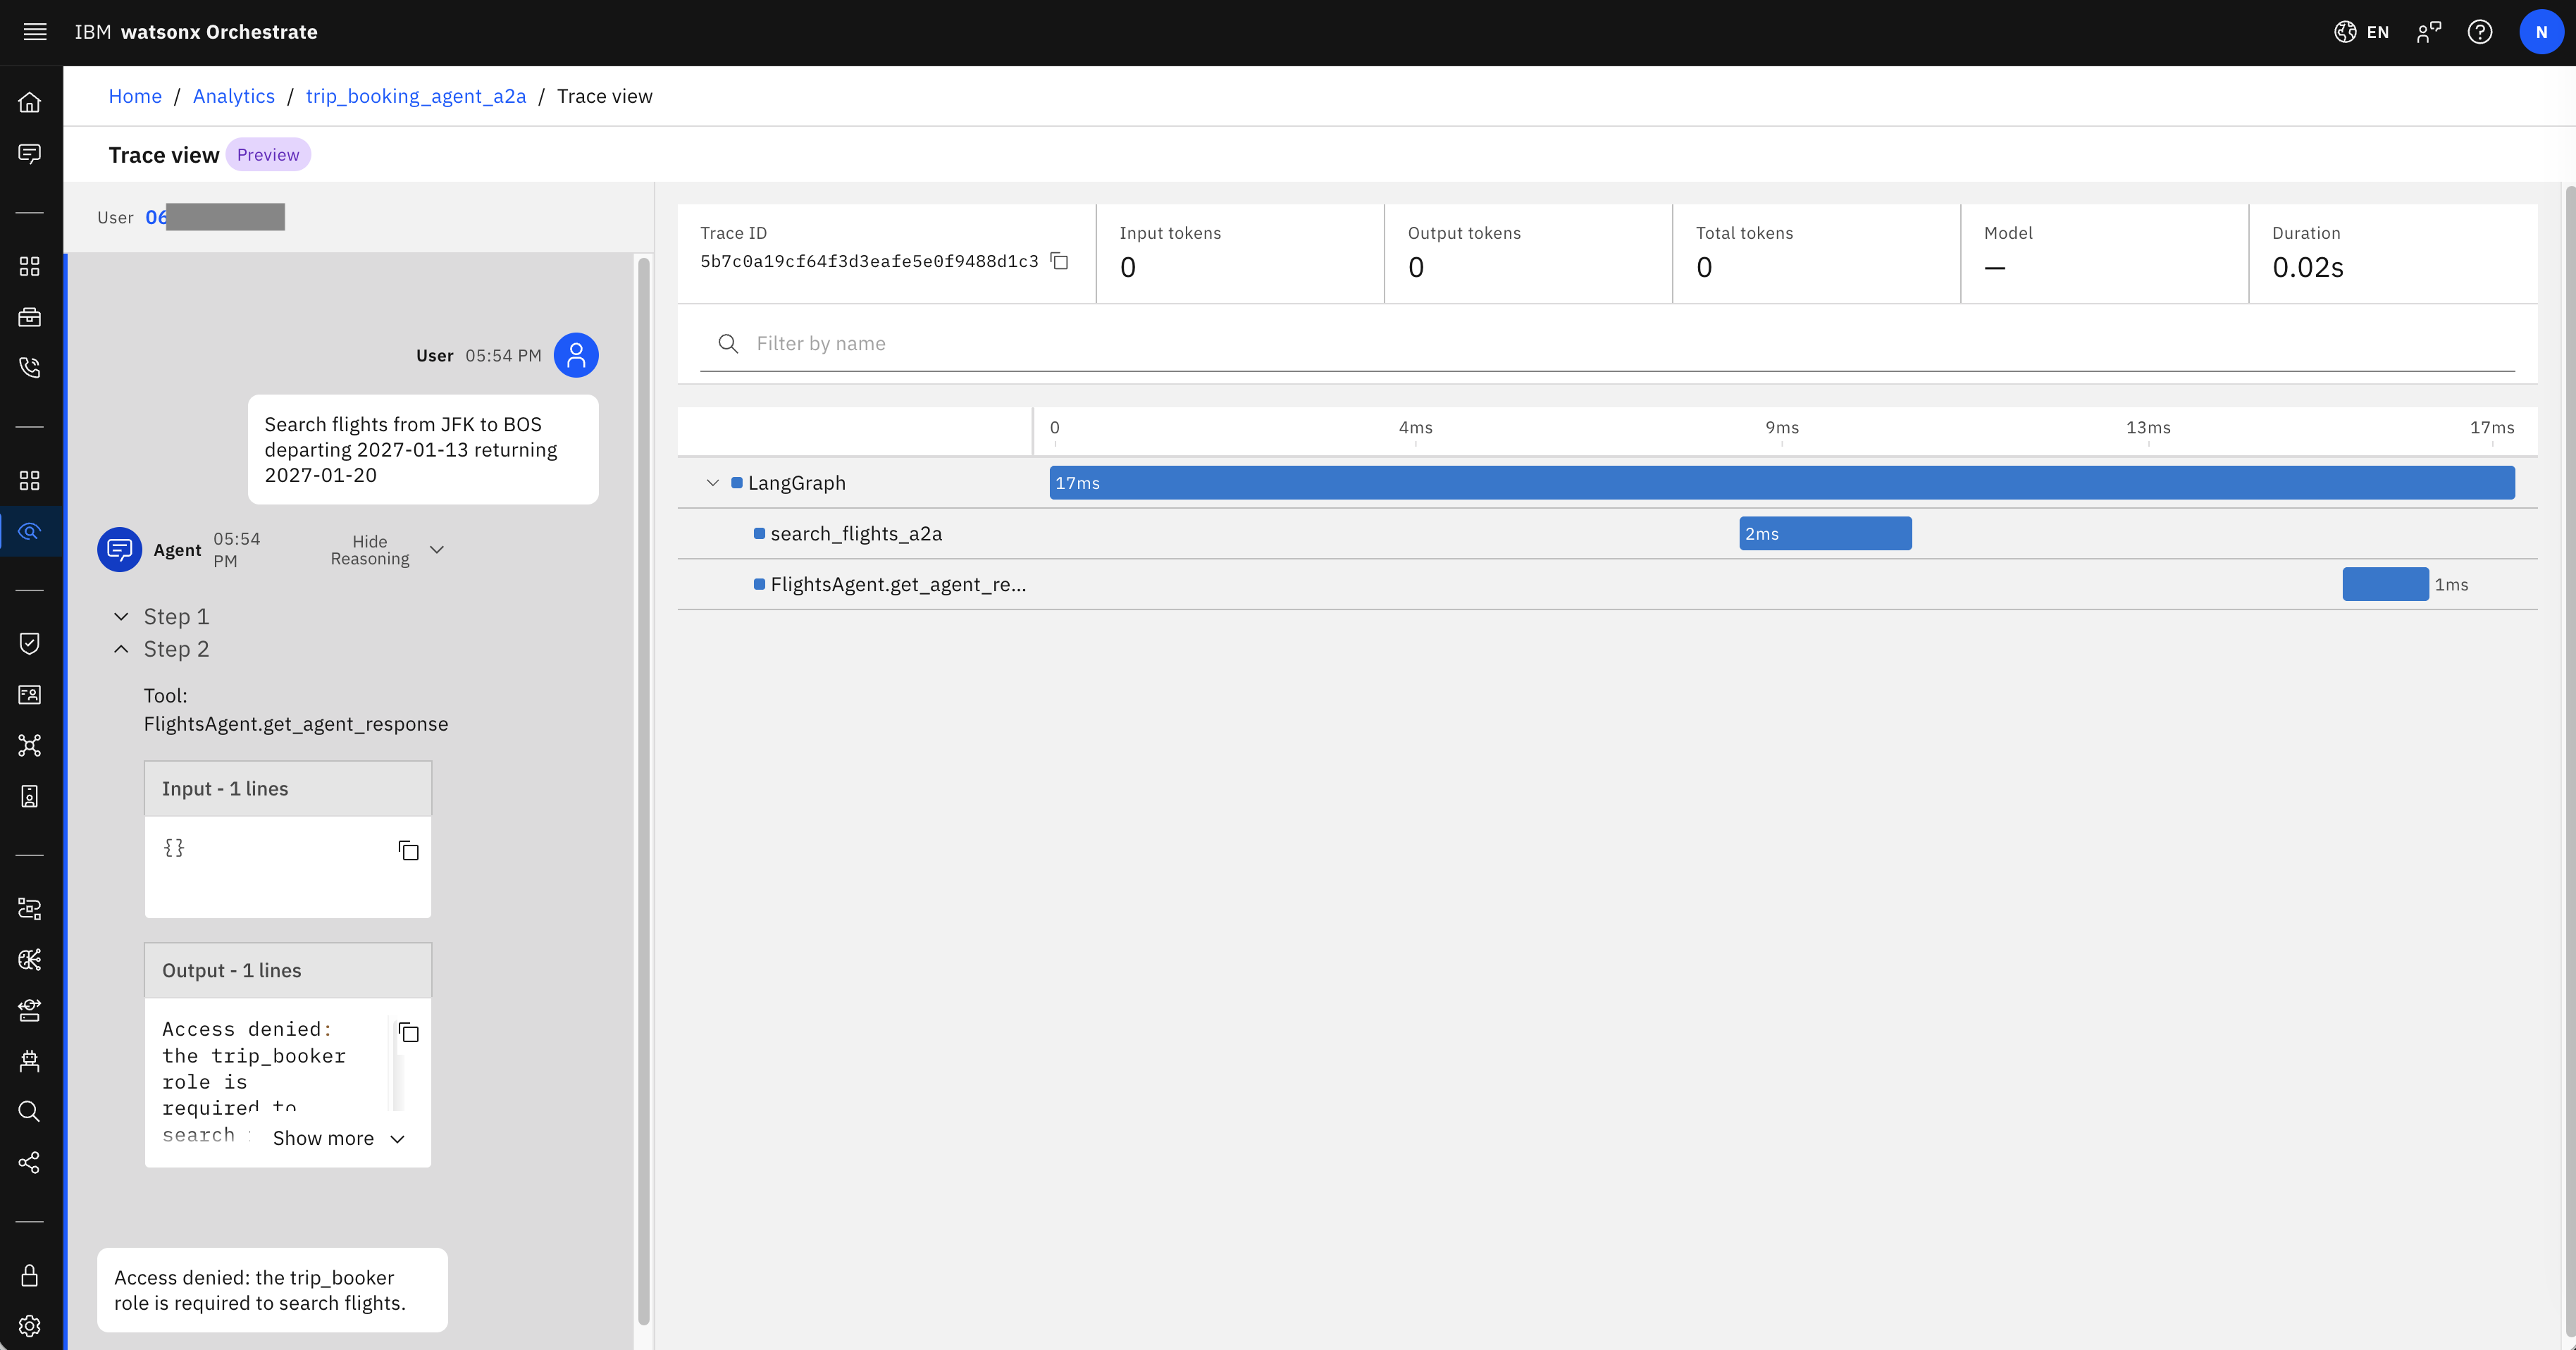This screenshot has height=1350, width=2576.
Task: Open the trip_booking_agent_a2a breadcrumb link
Action: 416,96
